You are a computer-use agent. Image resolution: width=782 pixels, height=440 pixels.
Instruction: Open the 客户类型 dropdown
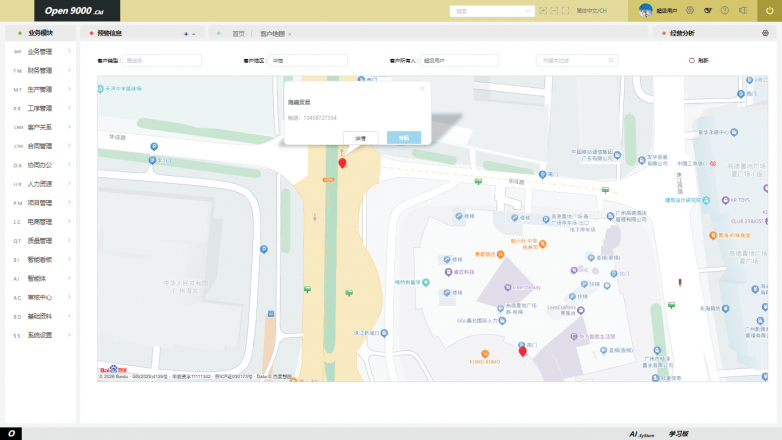click(160, 60)
